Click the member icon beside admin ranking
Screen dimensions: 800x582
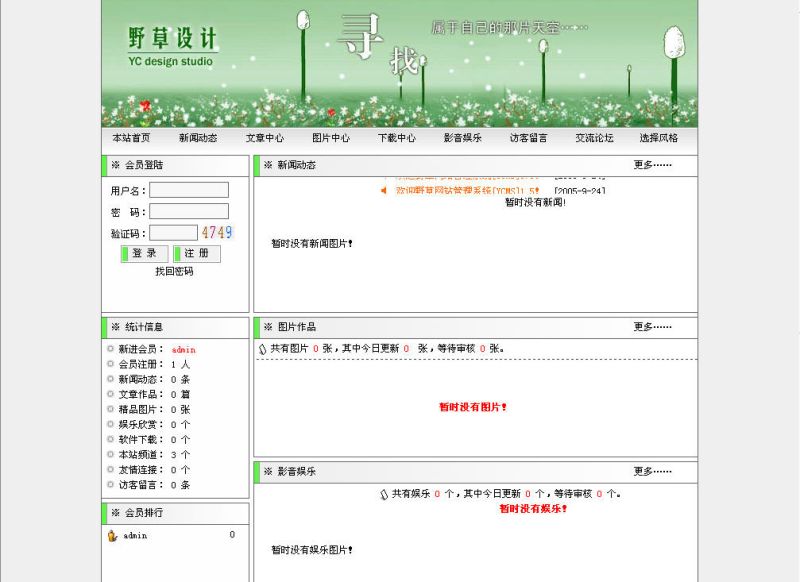[112, 536]
